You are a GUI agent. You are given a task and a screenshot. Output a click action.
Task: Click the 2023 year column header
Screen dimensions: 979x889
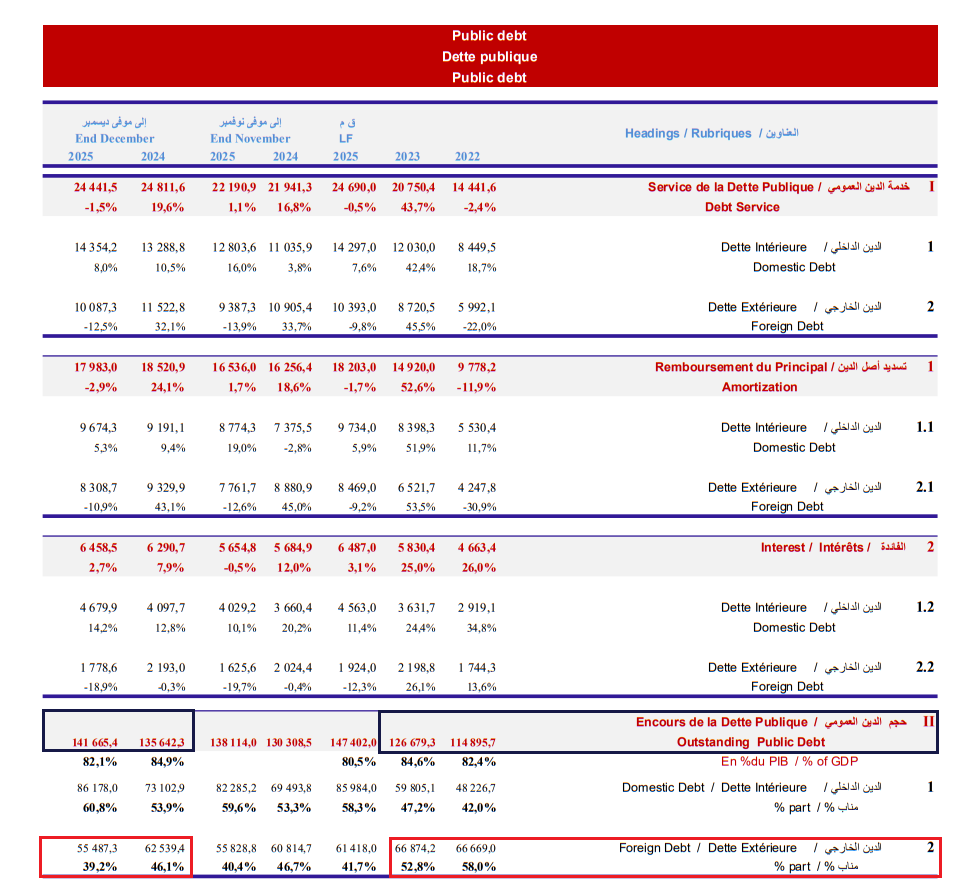pyautogui.click(x=407, y=156)
